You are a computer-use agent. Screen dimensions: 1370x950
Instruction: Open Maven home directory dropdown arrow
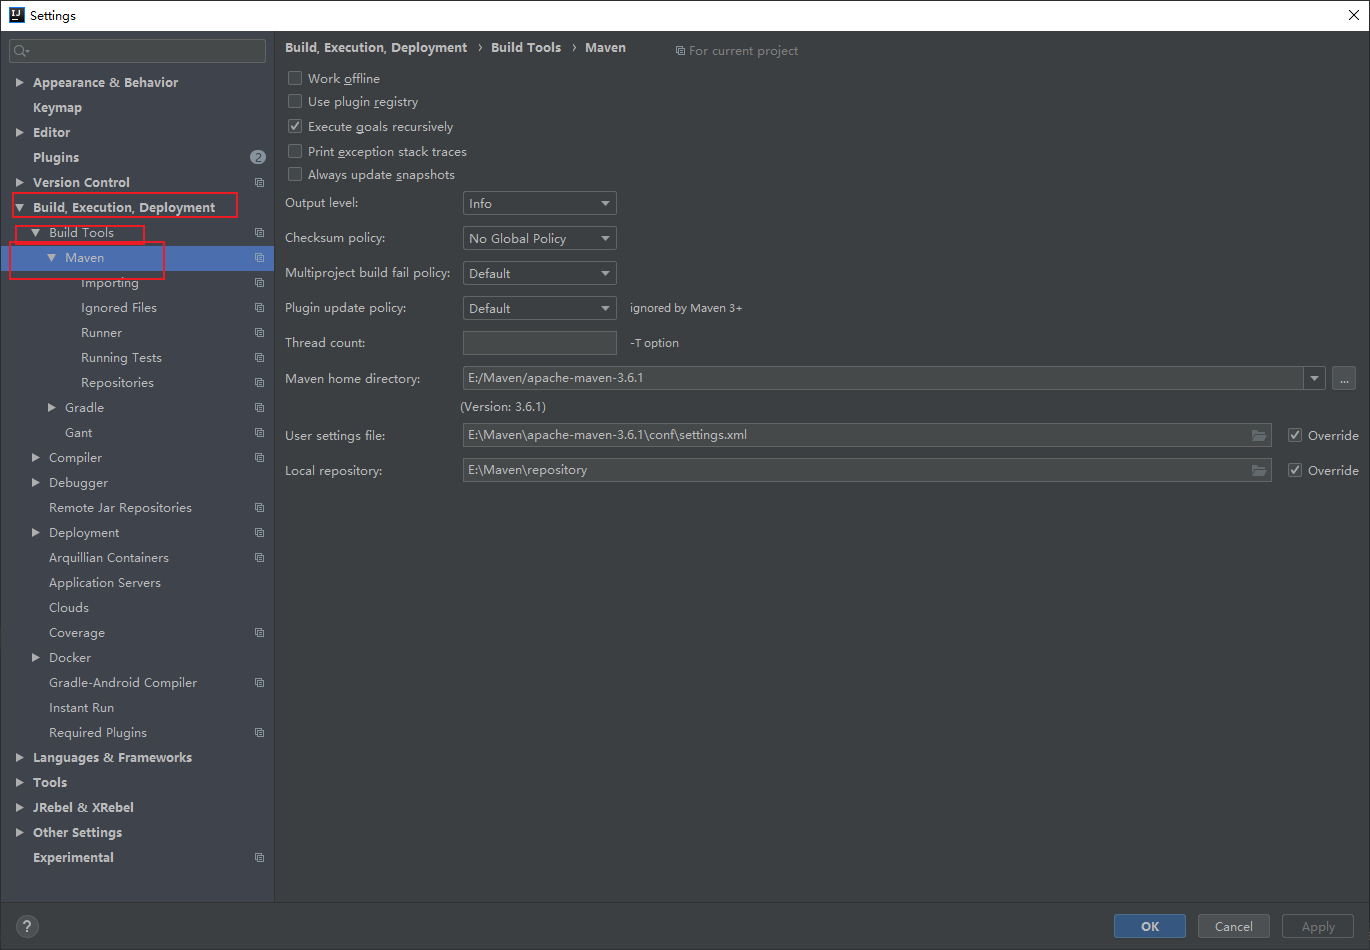[x=1314, y=378]
